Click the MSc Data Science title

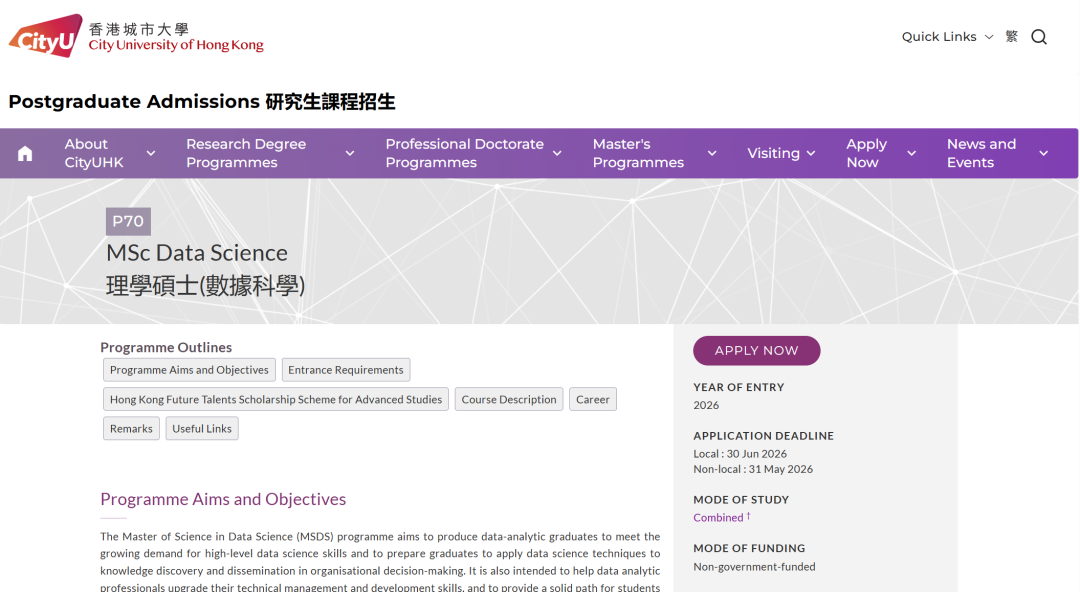coord(197,253)
